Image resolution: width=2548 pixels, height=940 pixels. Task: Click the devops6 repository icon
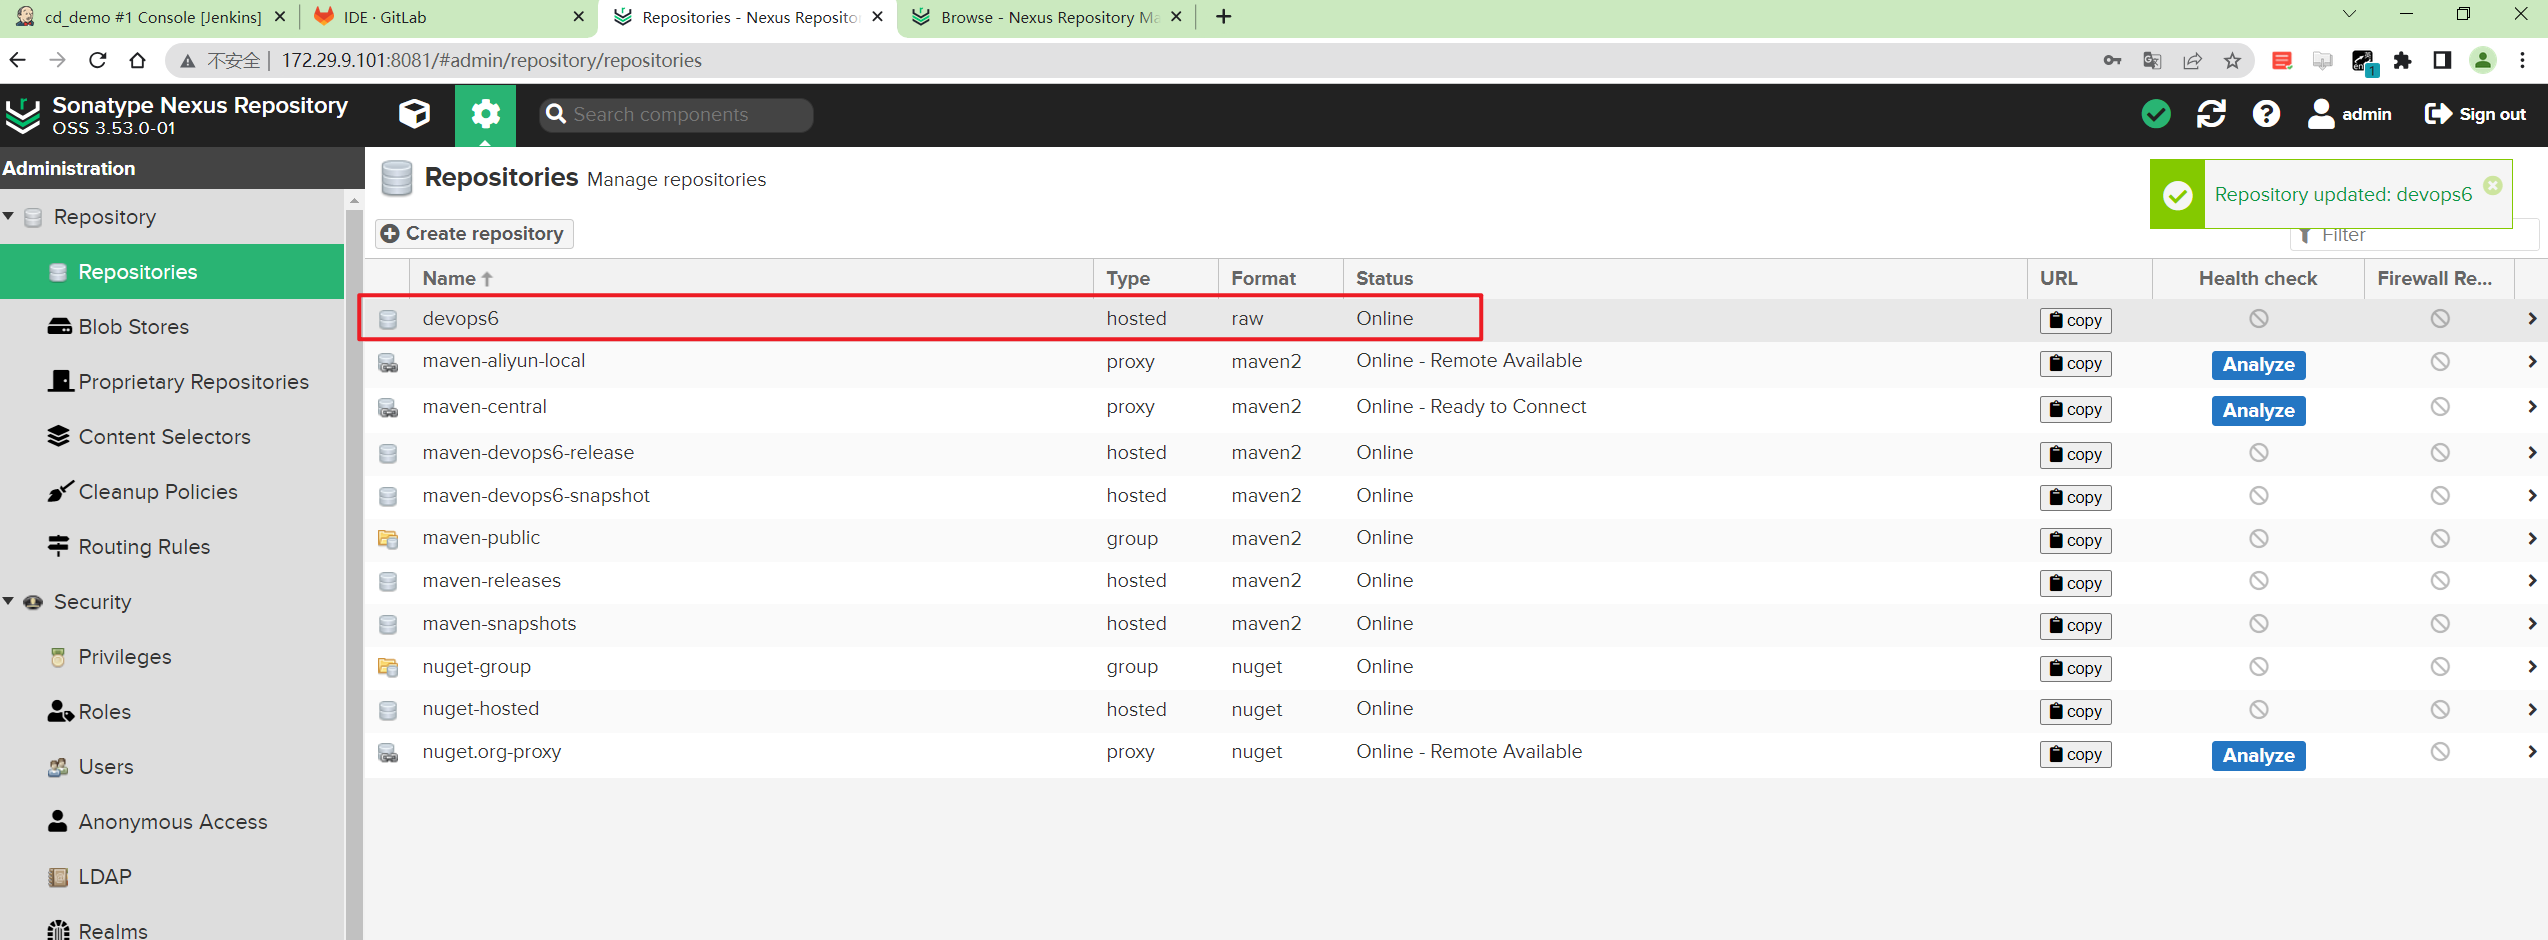[388, 319]
